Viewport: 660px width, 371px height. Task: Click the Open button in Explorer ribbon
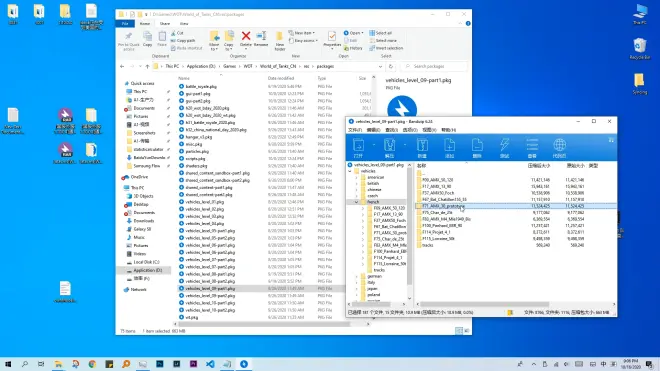click(353, 33)
